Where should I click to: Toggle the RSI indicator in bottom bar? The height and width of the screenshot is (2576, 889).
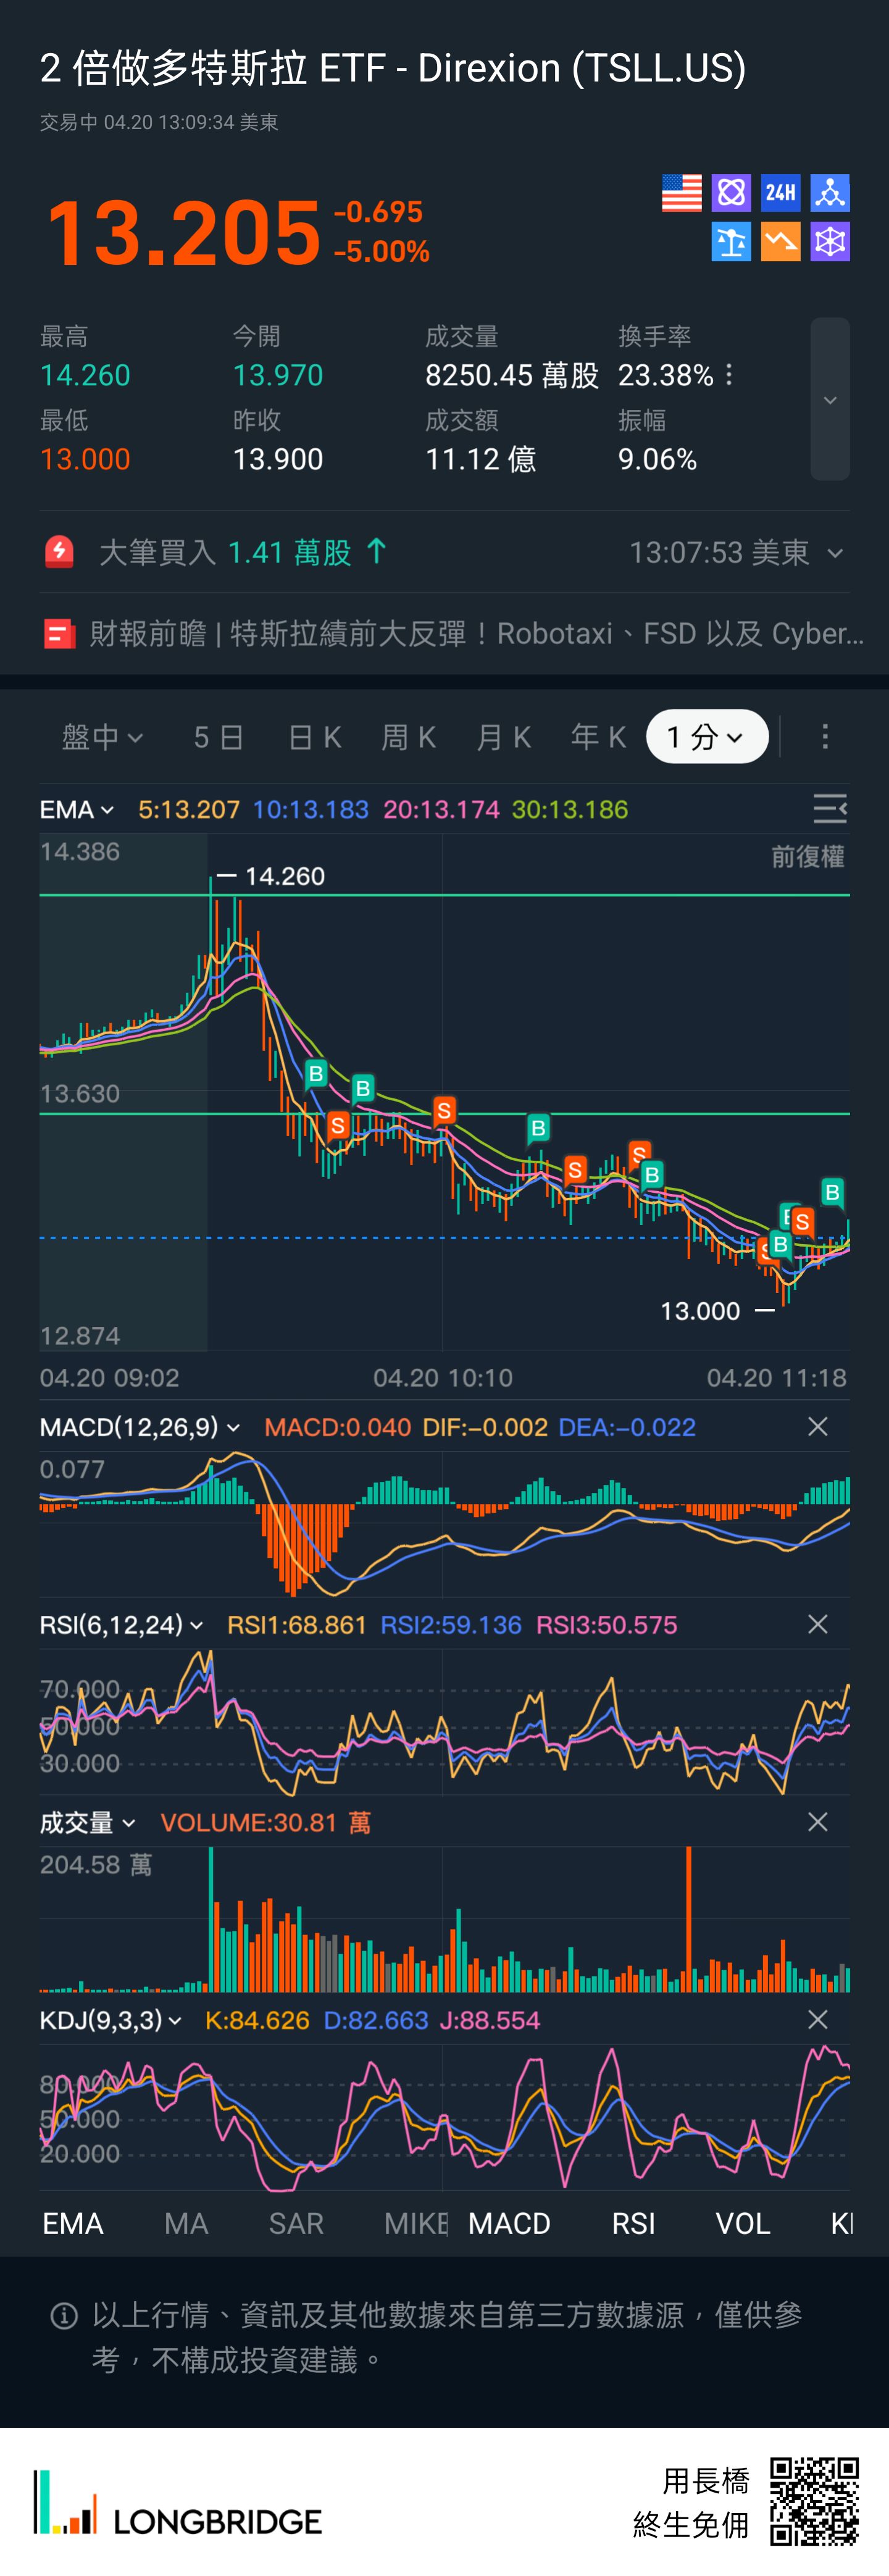pyautogui.click(x=633, y=2224)
